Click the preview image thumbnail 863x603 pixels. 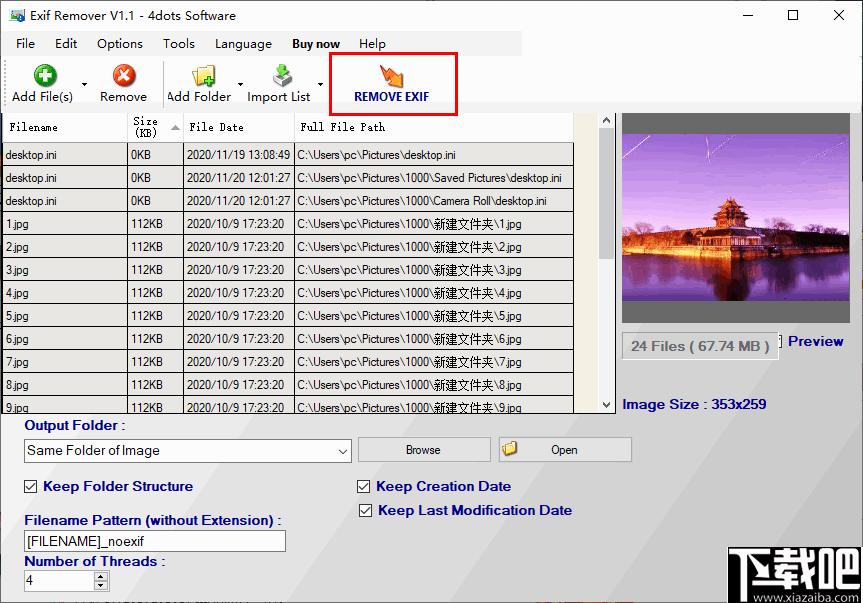pos(736,217)
